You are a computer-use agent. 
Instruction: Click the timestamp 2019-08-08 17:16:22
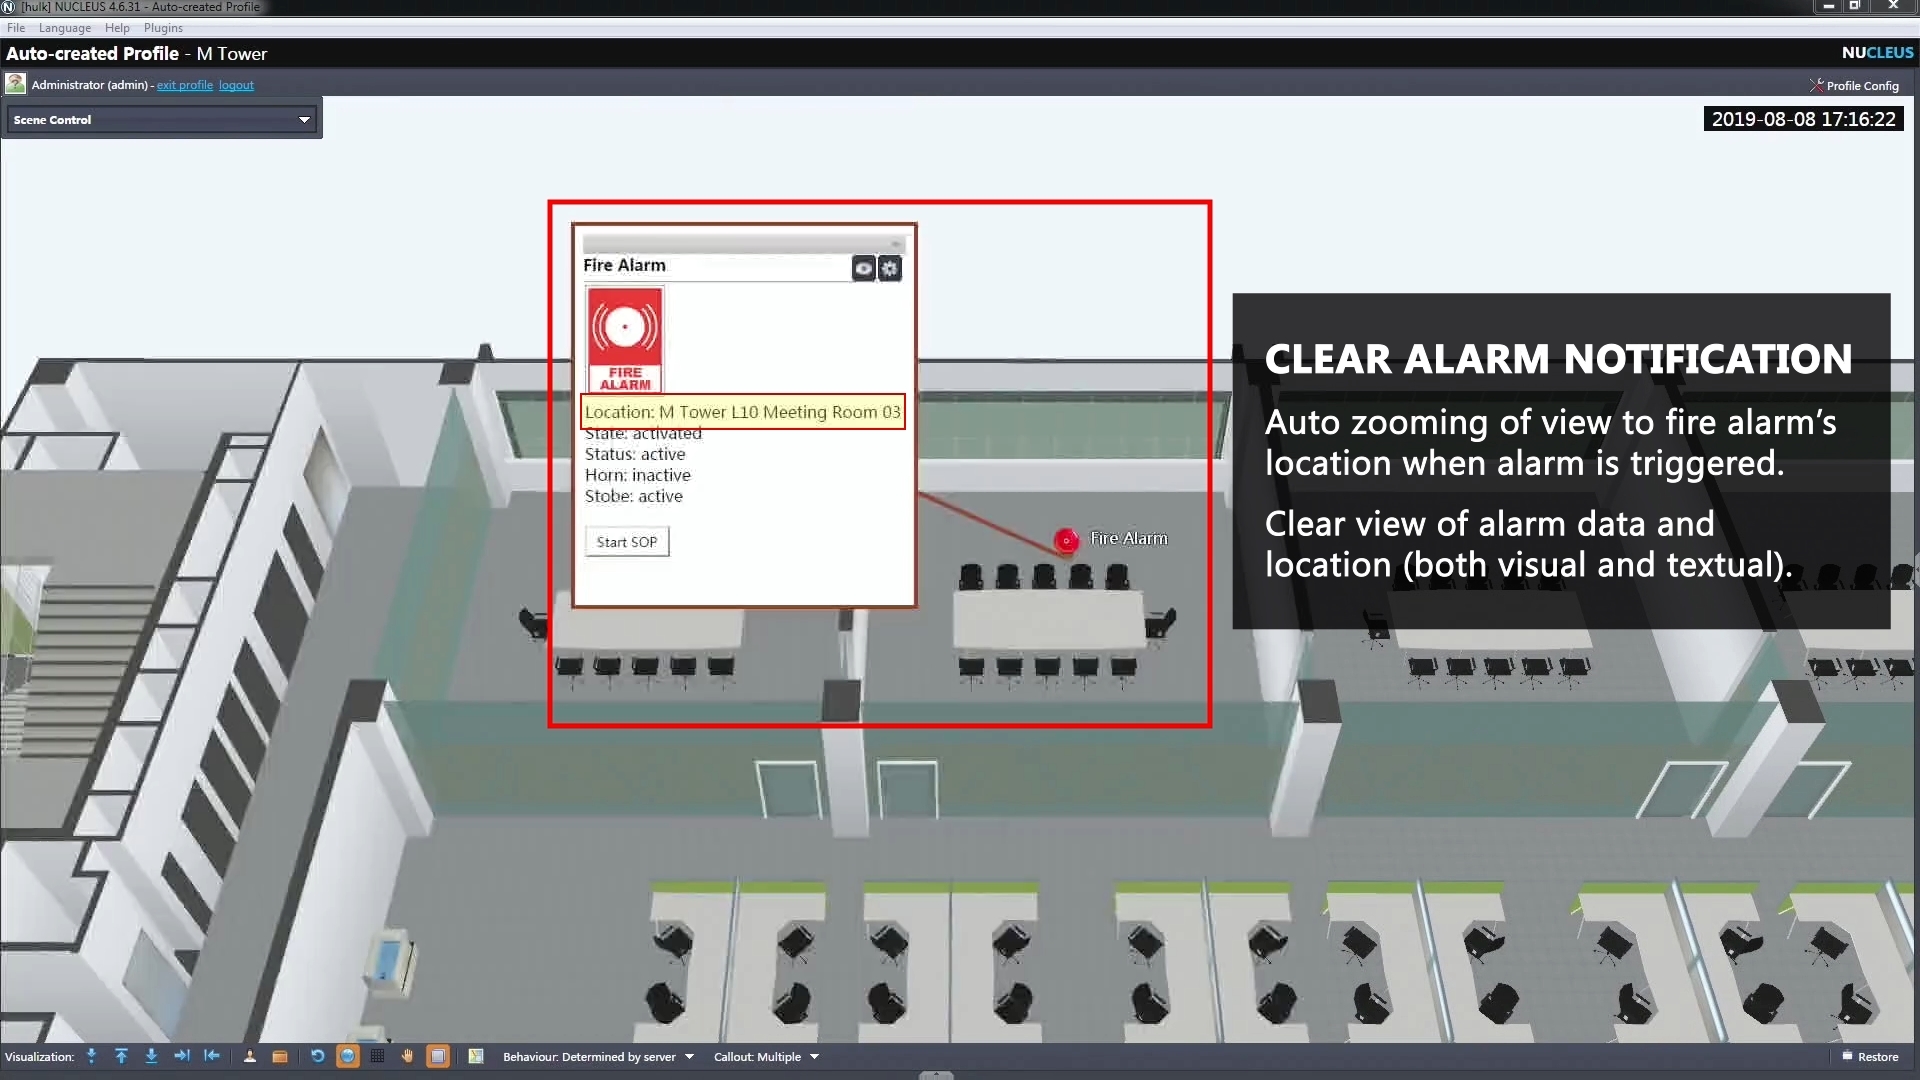tap(1803, 119)
